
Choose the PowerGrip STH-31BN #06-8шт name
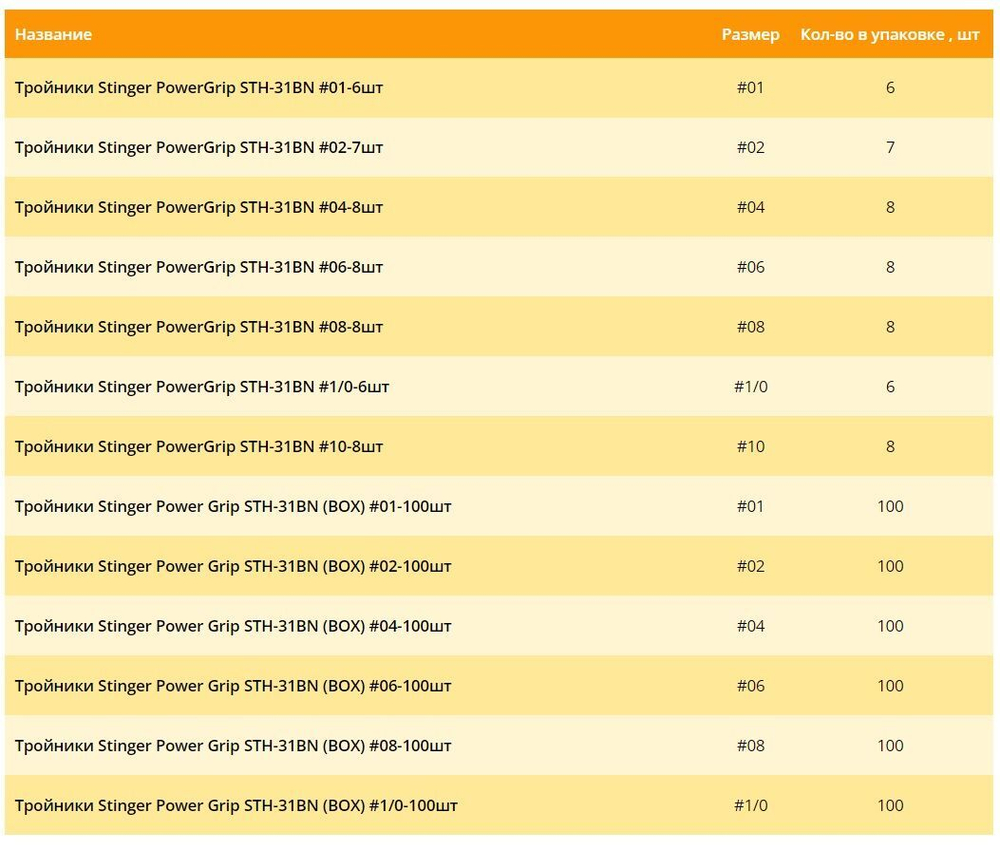point(199,267)
